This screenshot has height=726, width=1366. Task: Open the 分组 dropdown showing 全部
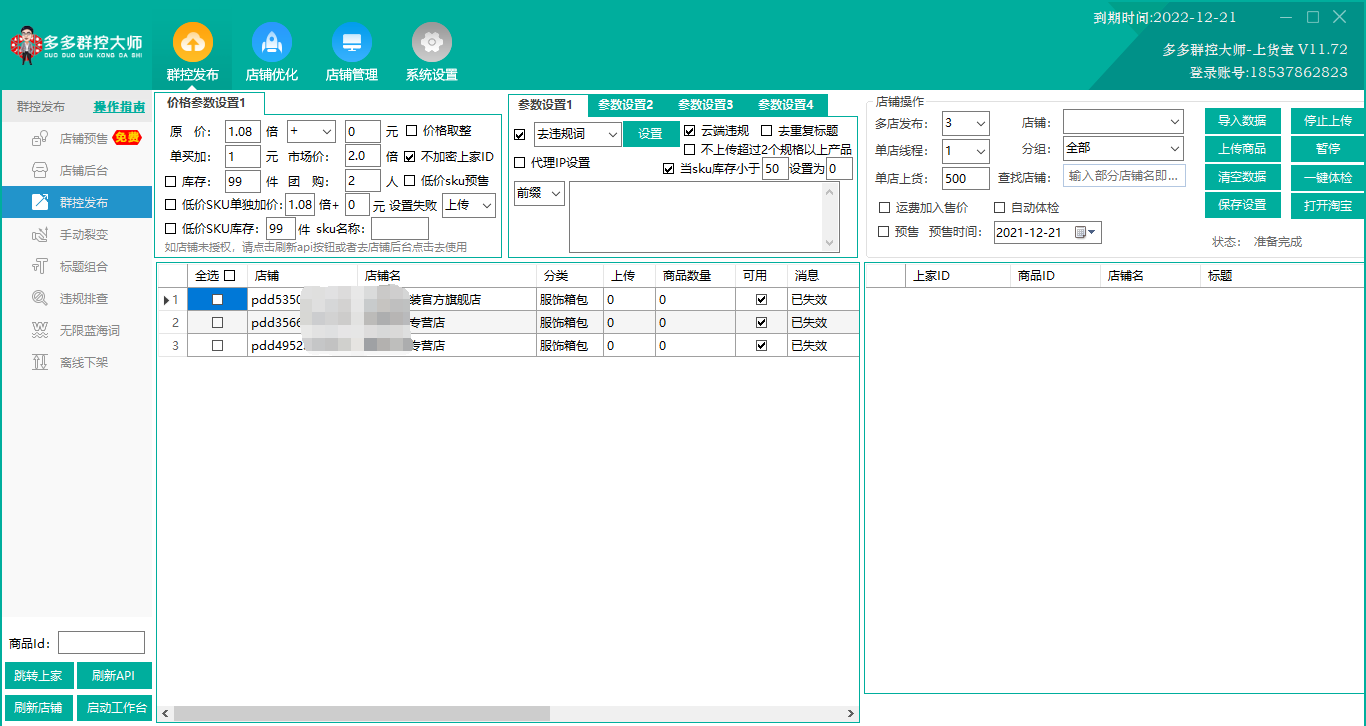pyautogui.click(x=1174, y=148)
